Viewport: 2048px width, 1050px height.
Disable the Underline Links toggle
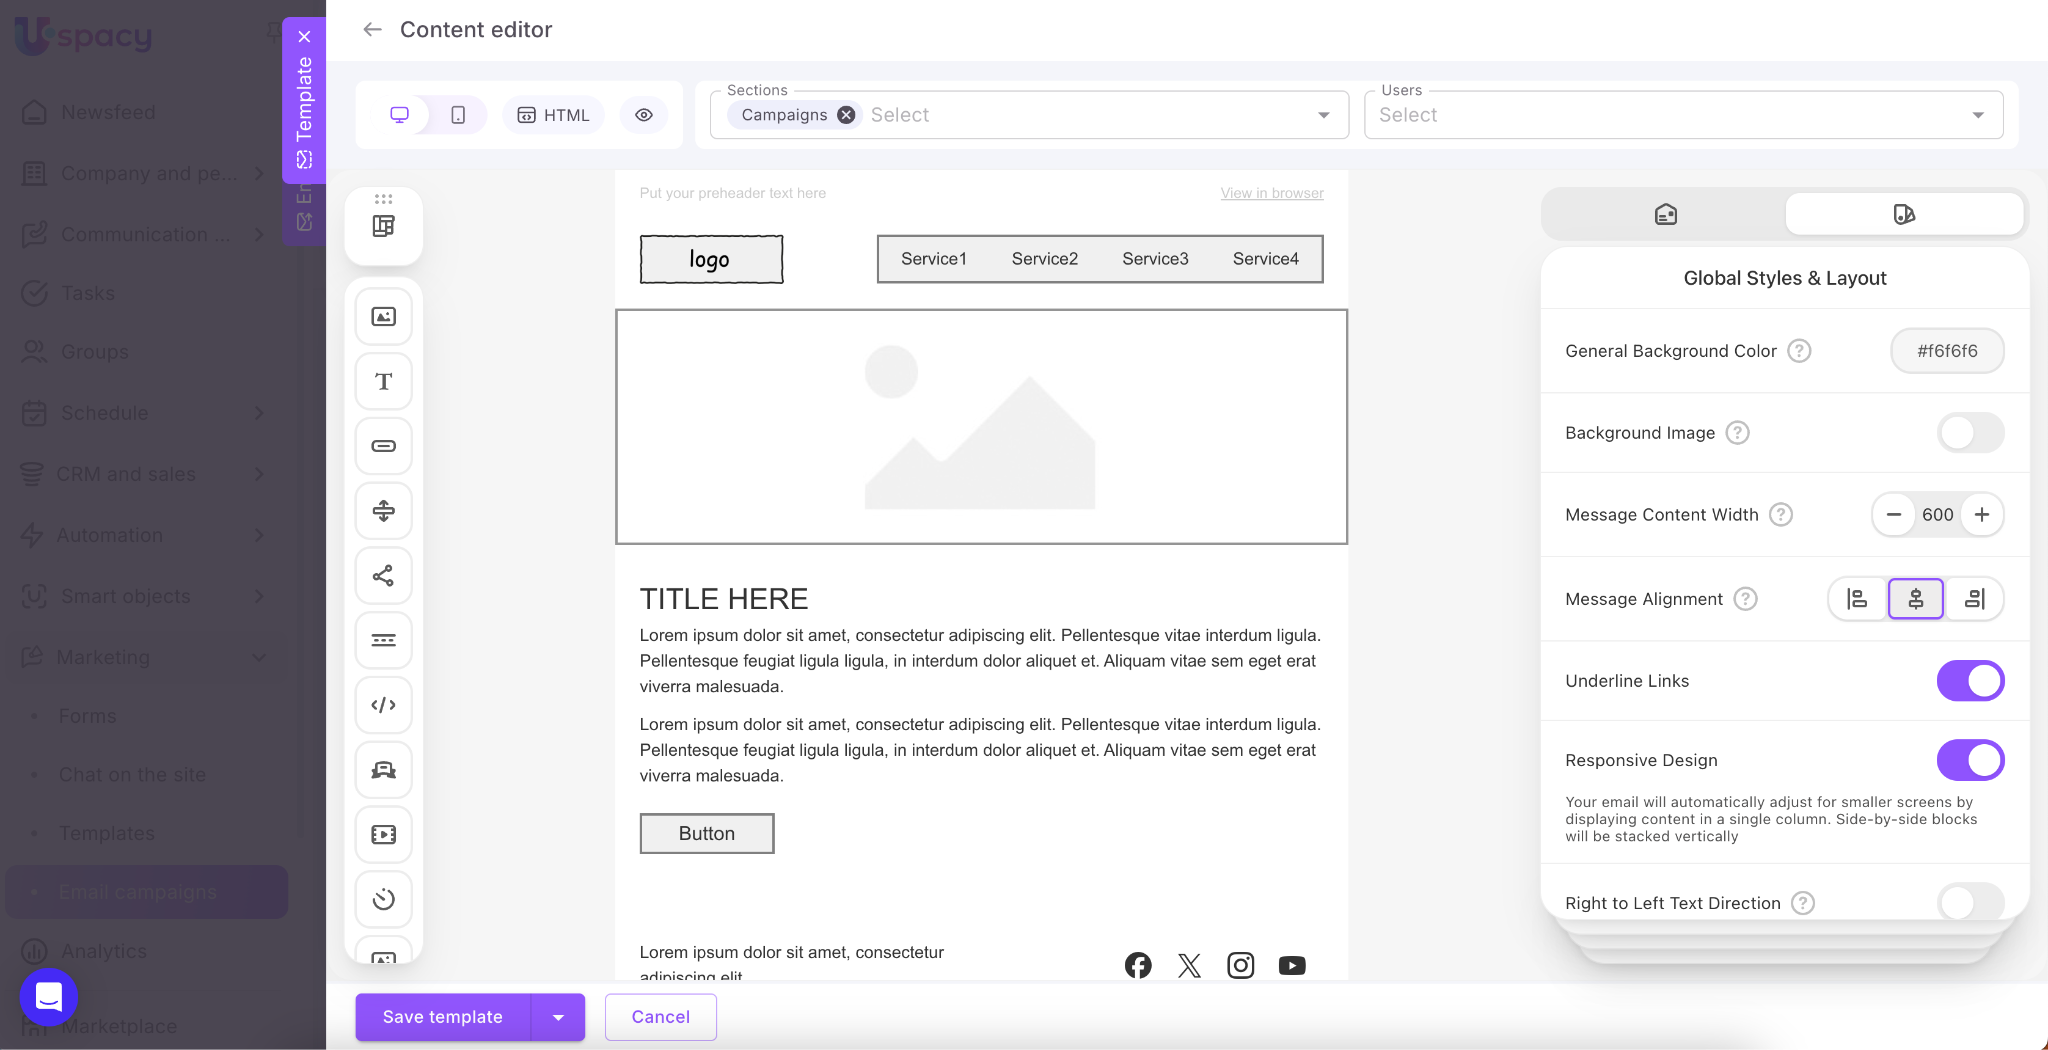coord(1969,681)
